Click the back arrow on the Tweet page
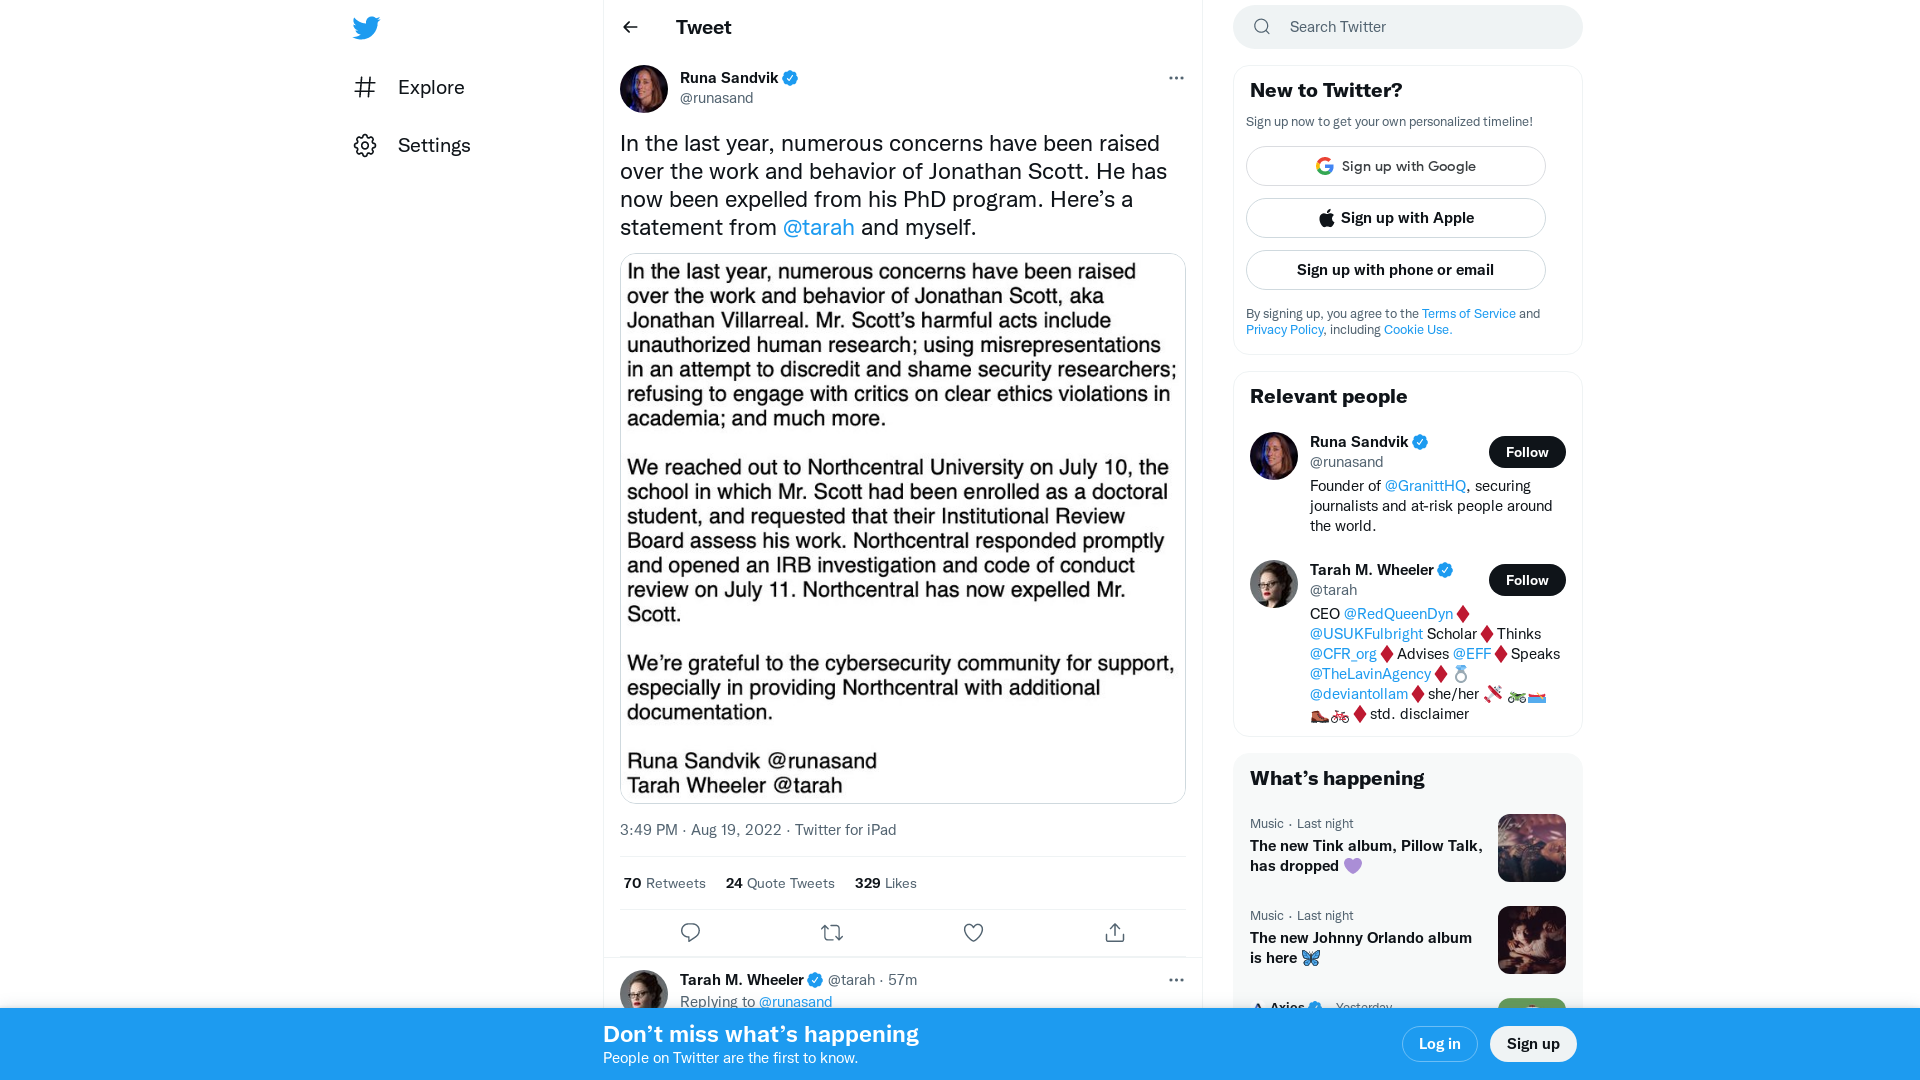Image resolution: width=1920 pixels, height=1080 pixels. pos(629,27)
